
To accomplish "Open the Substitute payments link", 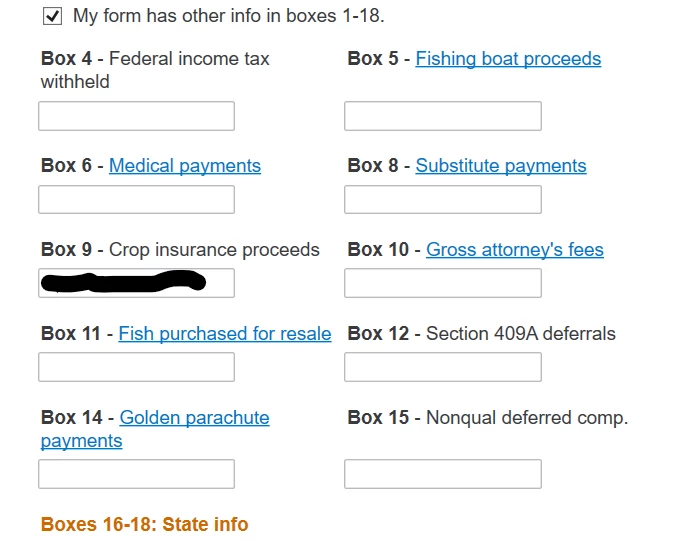I will pos(501,166).
